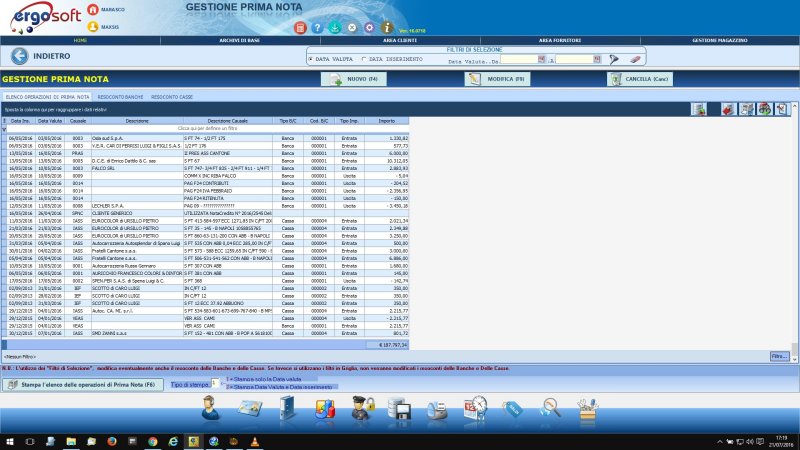This screenshot has height=450, width=800.
Task: Click the vertical scrollbar of the grid
Action: 794,232
